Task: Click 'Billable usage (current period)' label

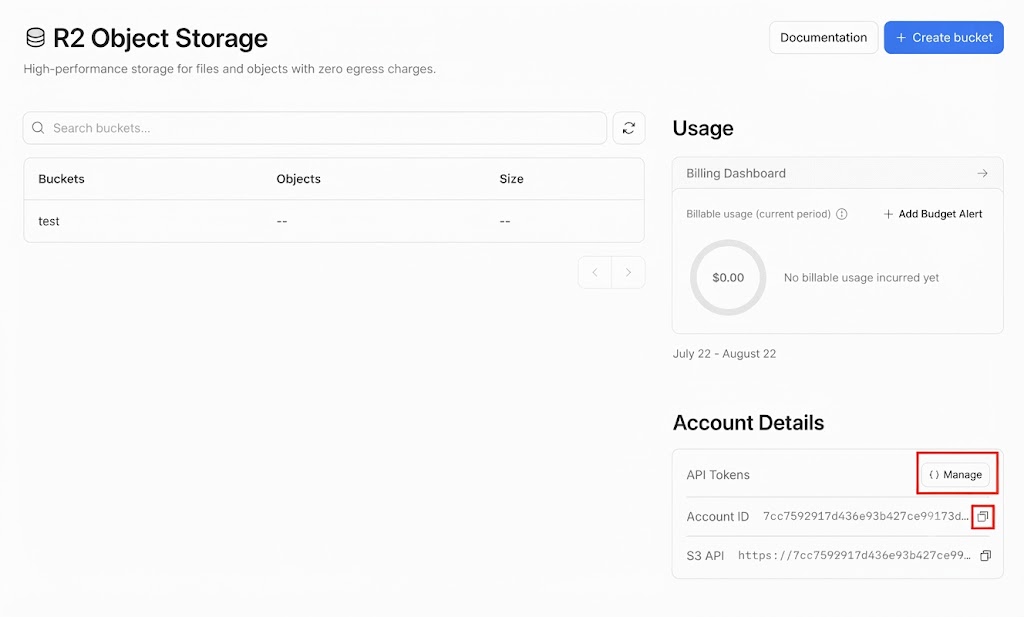Action: pos(758,214)
